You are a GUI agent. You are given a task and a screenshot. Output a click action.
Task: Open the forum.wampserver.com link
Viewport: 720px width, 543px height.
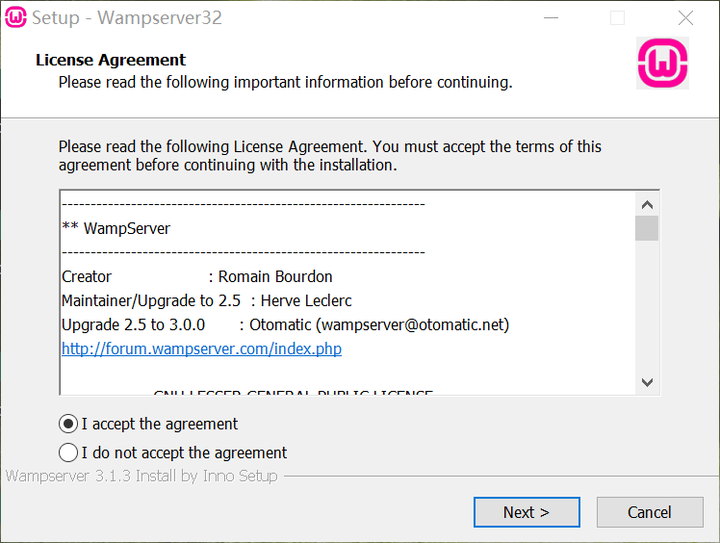tap(201, 349)
